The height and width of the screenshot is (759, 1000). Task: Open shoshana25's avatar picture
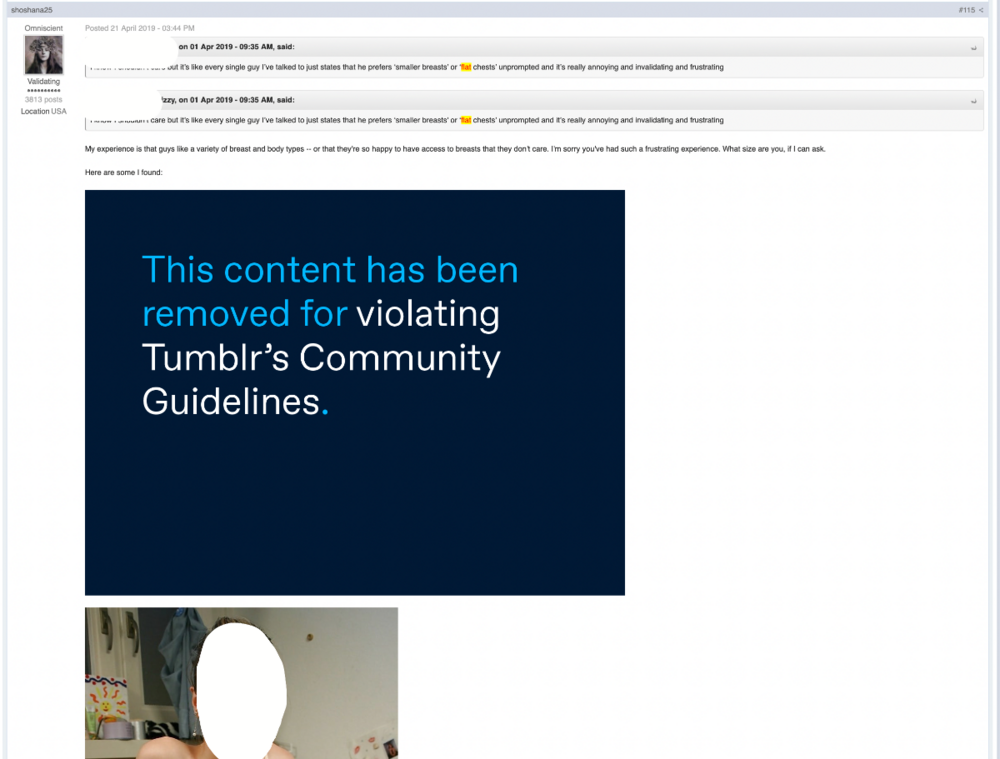pyautogui.click(x=43, y=55)
